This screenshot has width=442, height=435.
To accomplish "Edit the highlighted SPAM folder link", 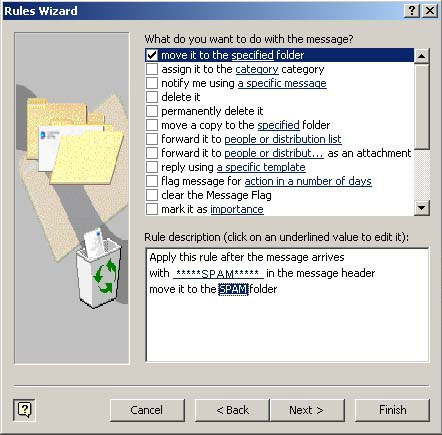I will pos(233,289).
